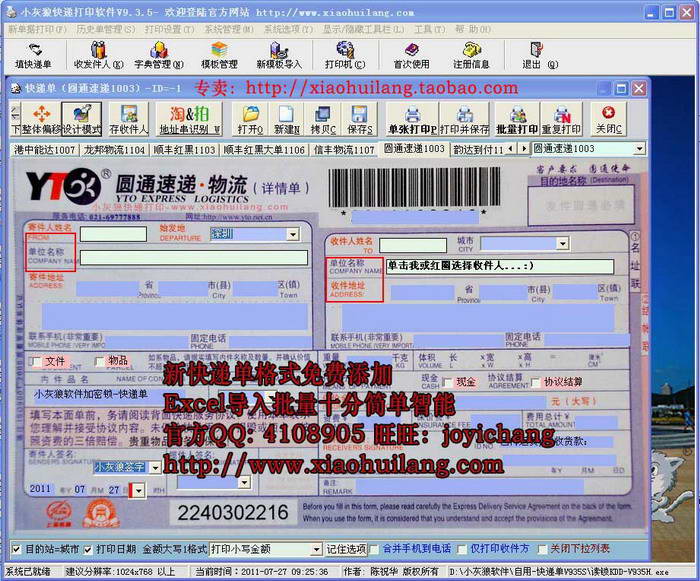
Task: Check the 协议结算 agreement checkbox
Action: coord(535,382)
